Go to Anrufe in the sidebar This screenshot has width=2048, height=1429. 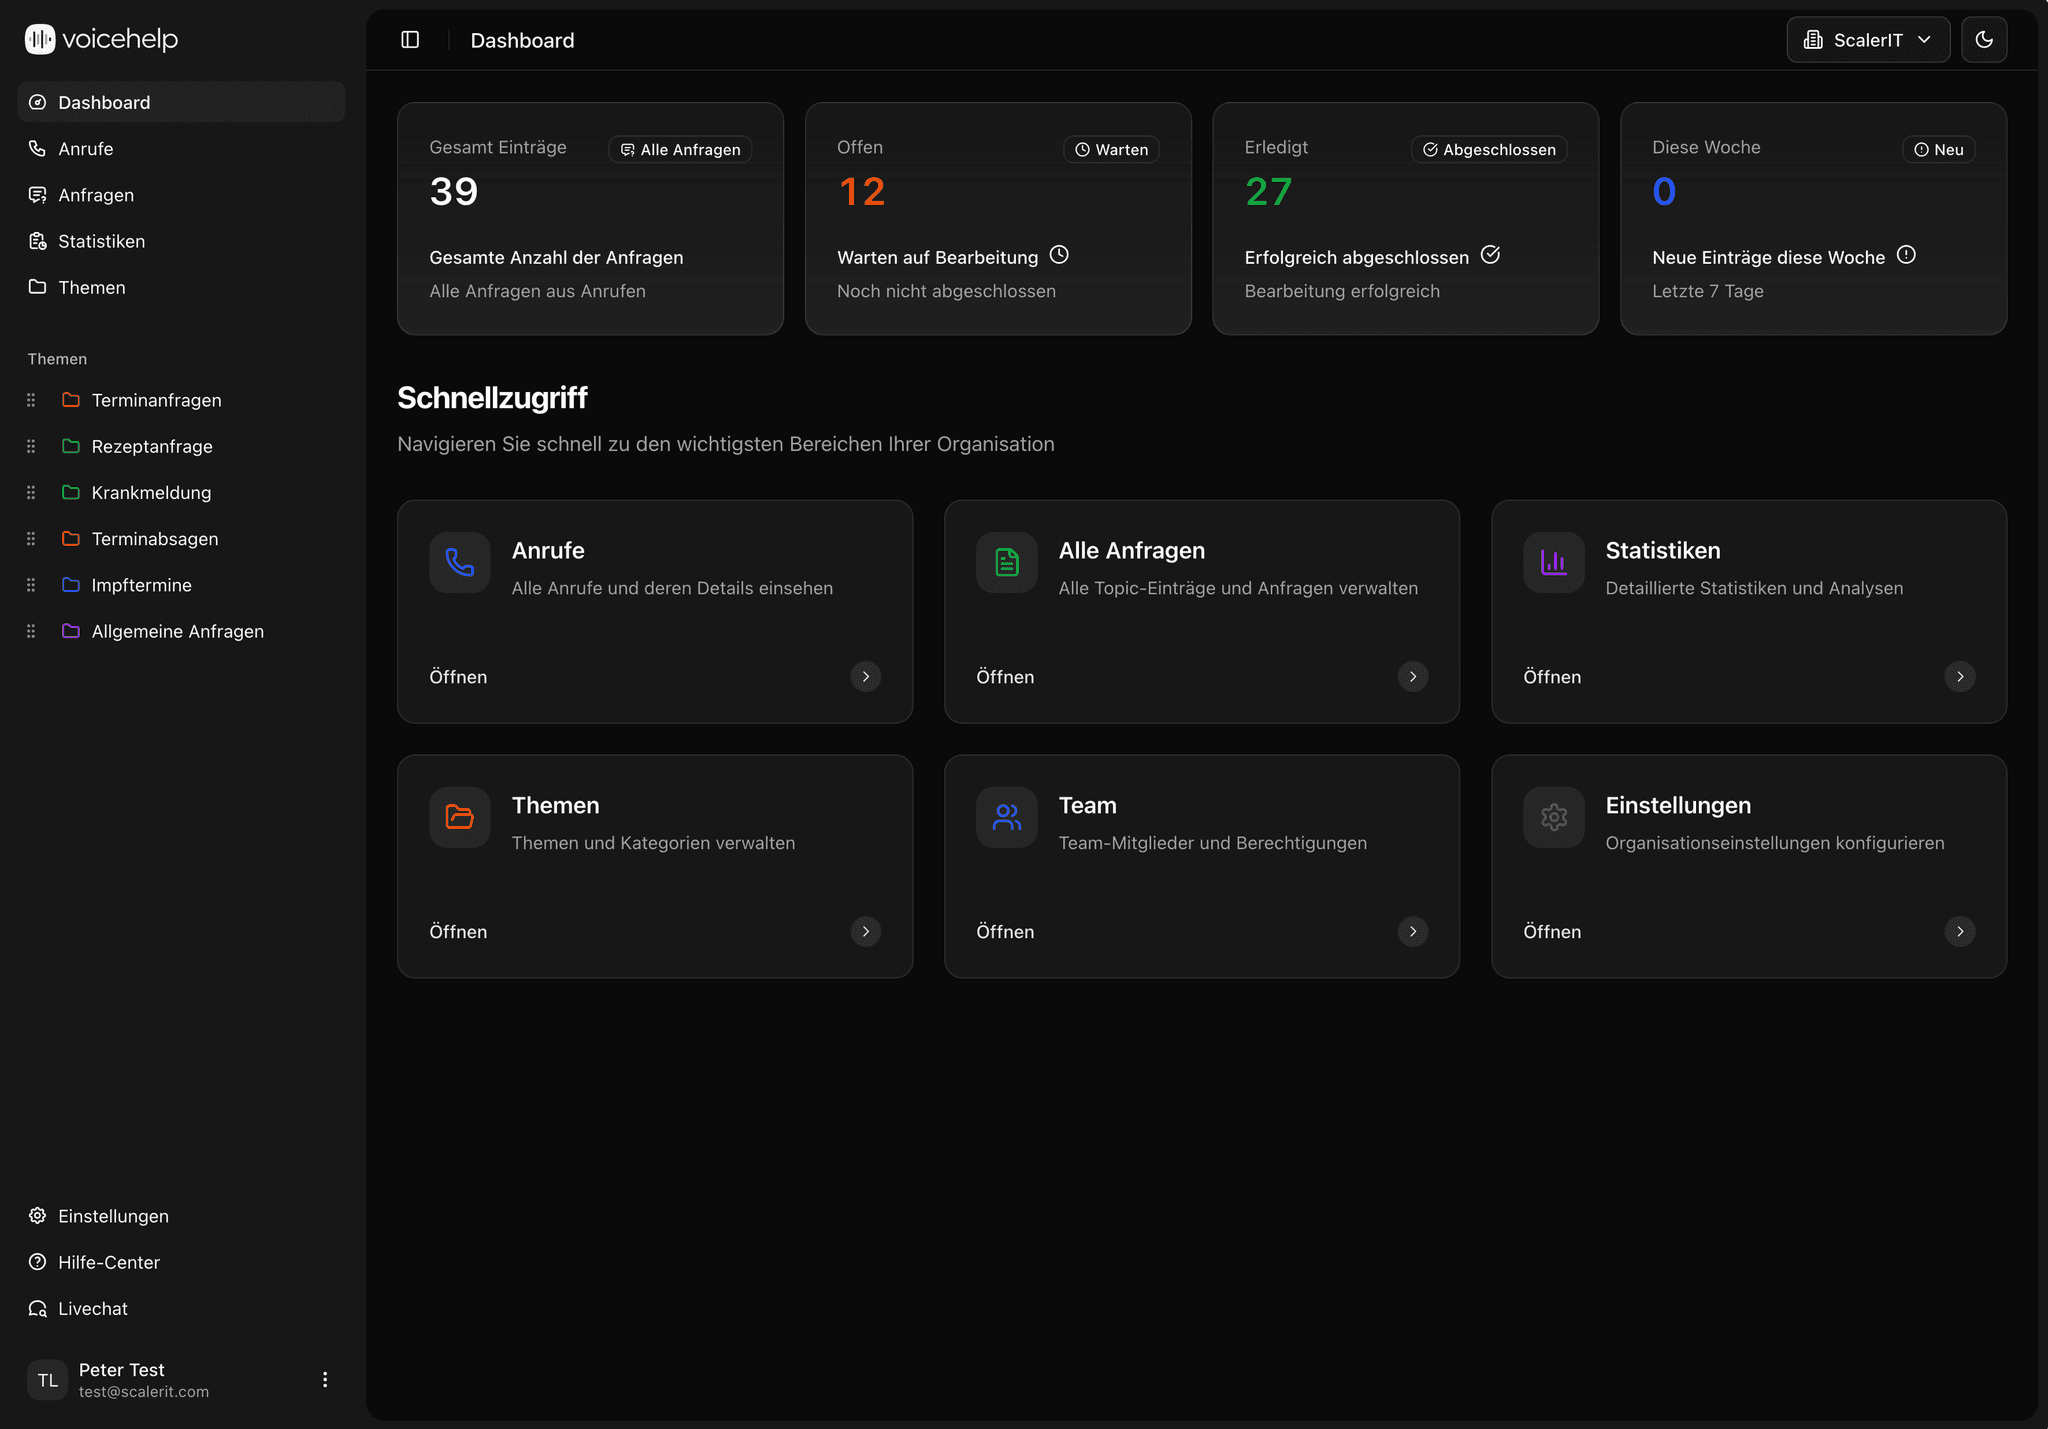click(181, 148)
